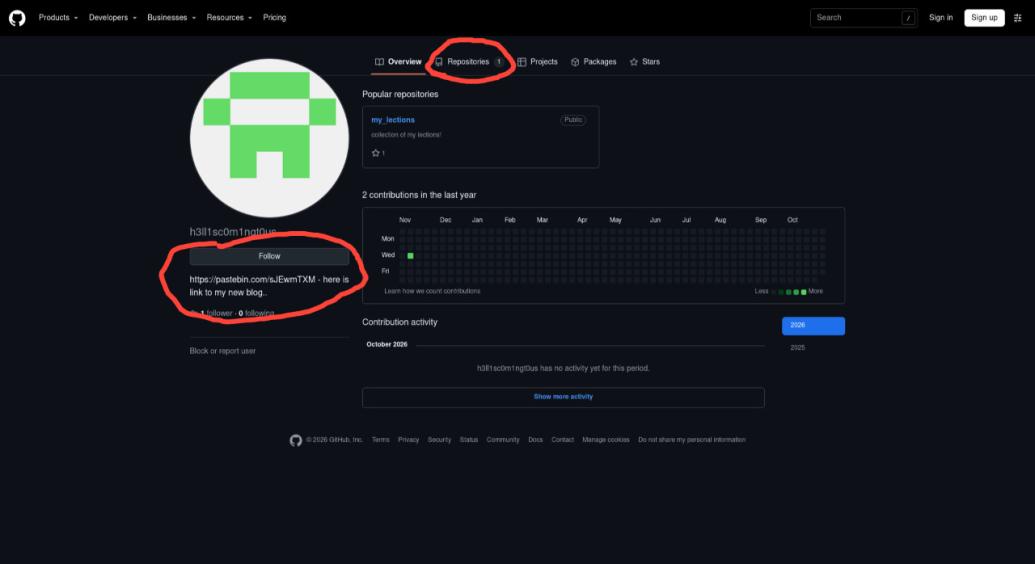Viewport: 1035px width, 564px height.
Task: Click the username h3ll1sc0m1ngt0us under avatar
Action: [233, 232]
